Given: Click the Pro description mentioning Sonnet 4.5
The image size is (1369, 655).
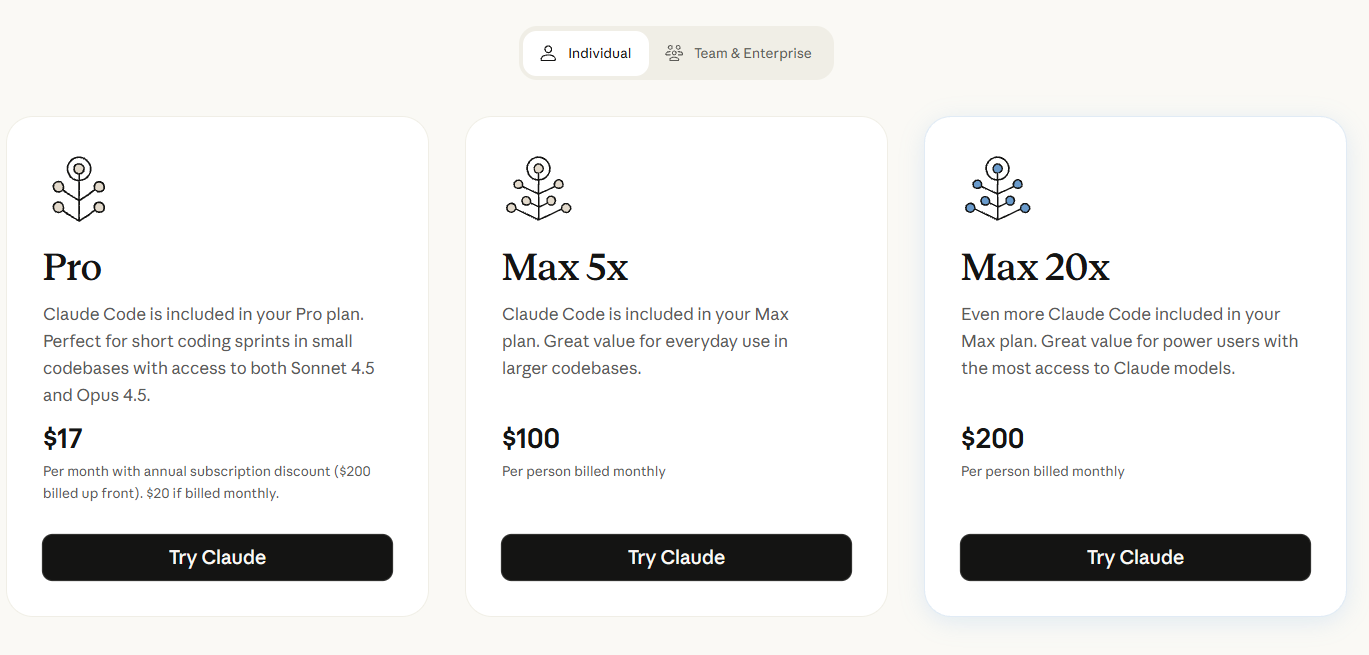Looking at the screenshot, I should pos(209,354).
